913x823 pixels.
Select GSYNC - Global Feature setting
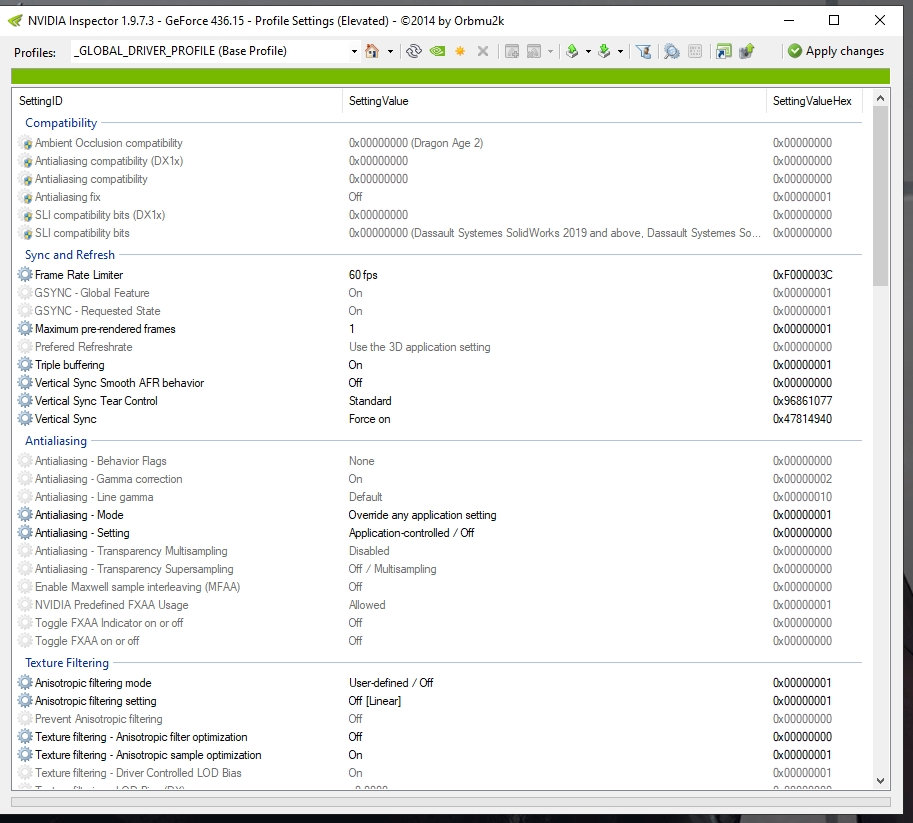coord(92,293)
